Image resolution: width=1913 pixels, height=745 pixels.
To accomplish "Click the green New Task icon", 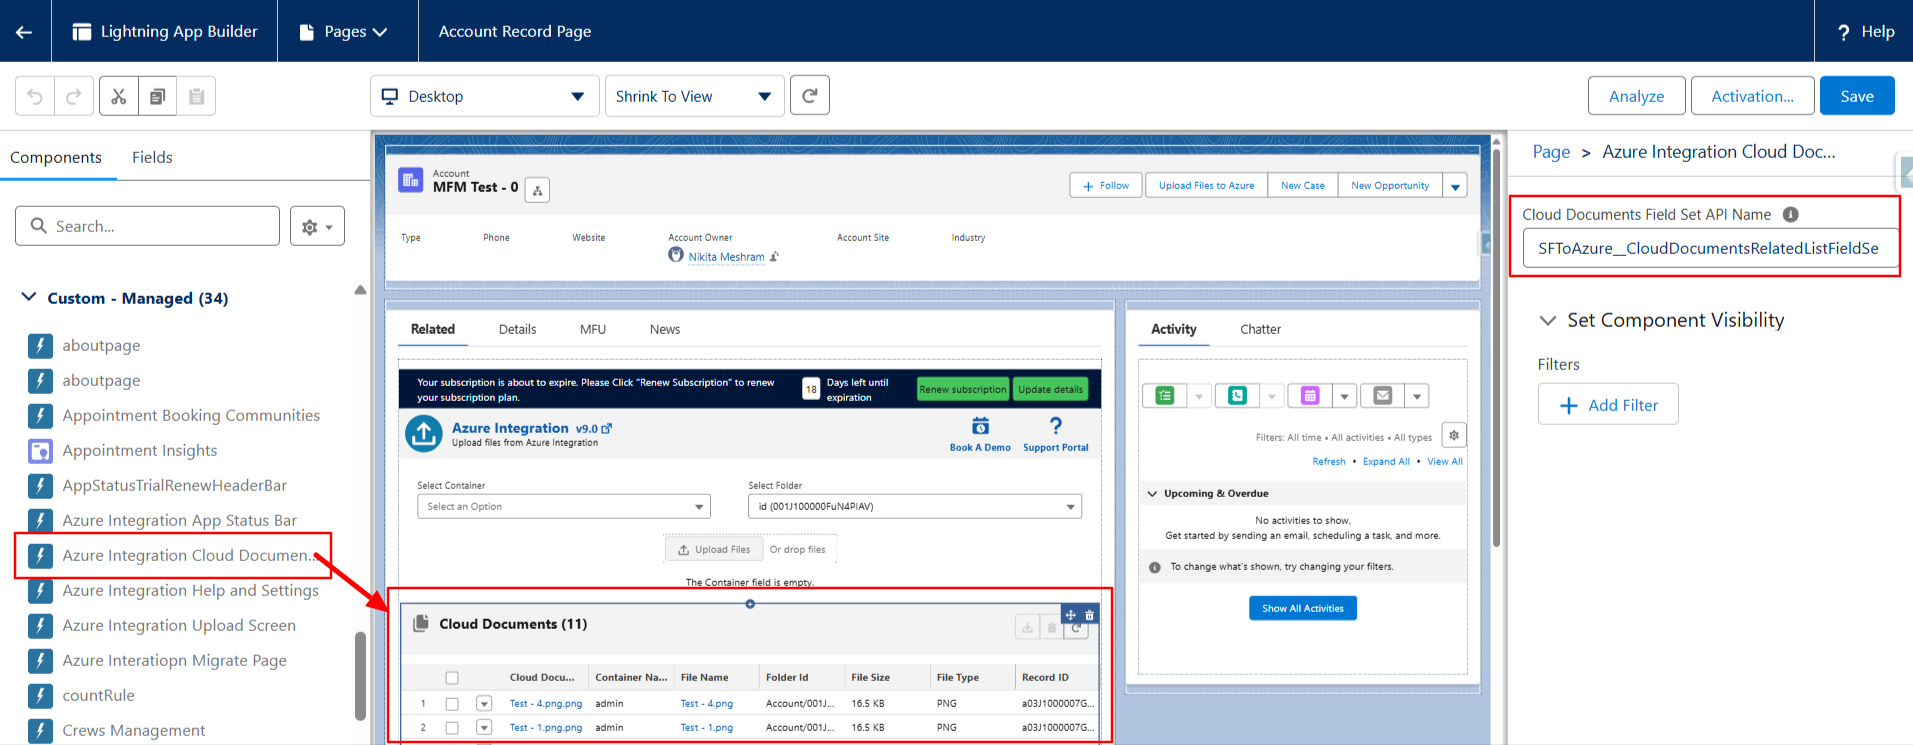I will click(1165, 396).
